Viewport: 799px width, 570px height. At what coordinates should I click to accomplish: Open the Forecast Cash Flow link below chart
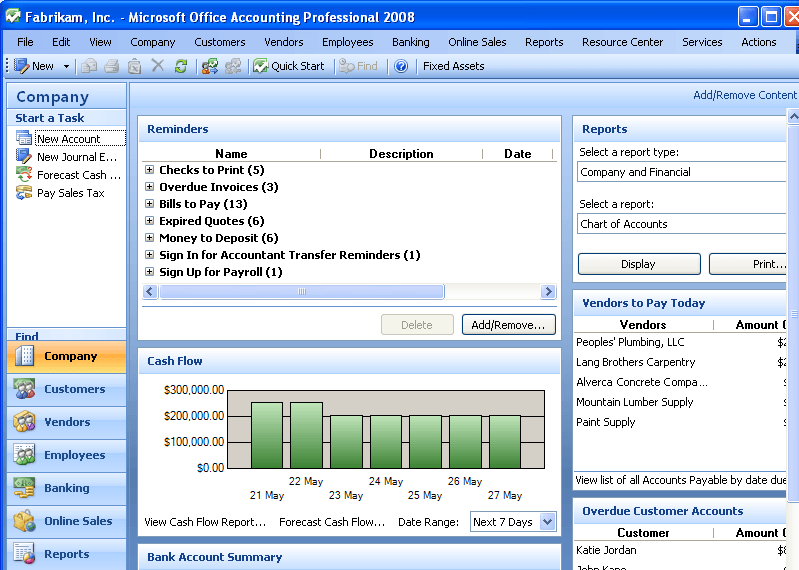click(332, 522)
